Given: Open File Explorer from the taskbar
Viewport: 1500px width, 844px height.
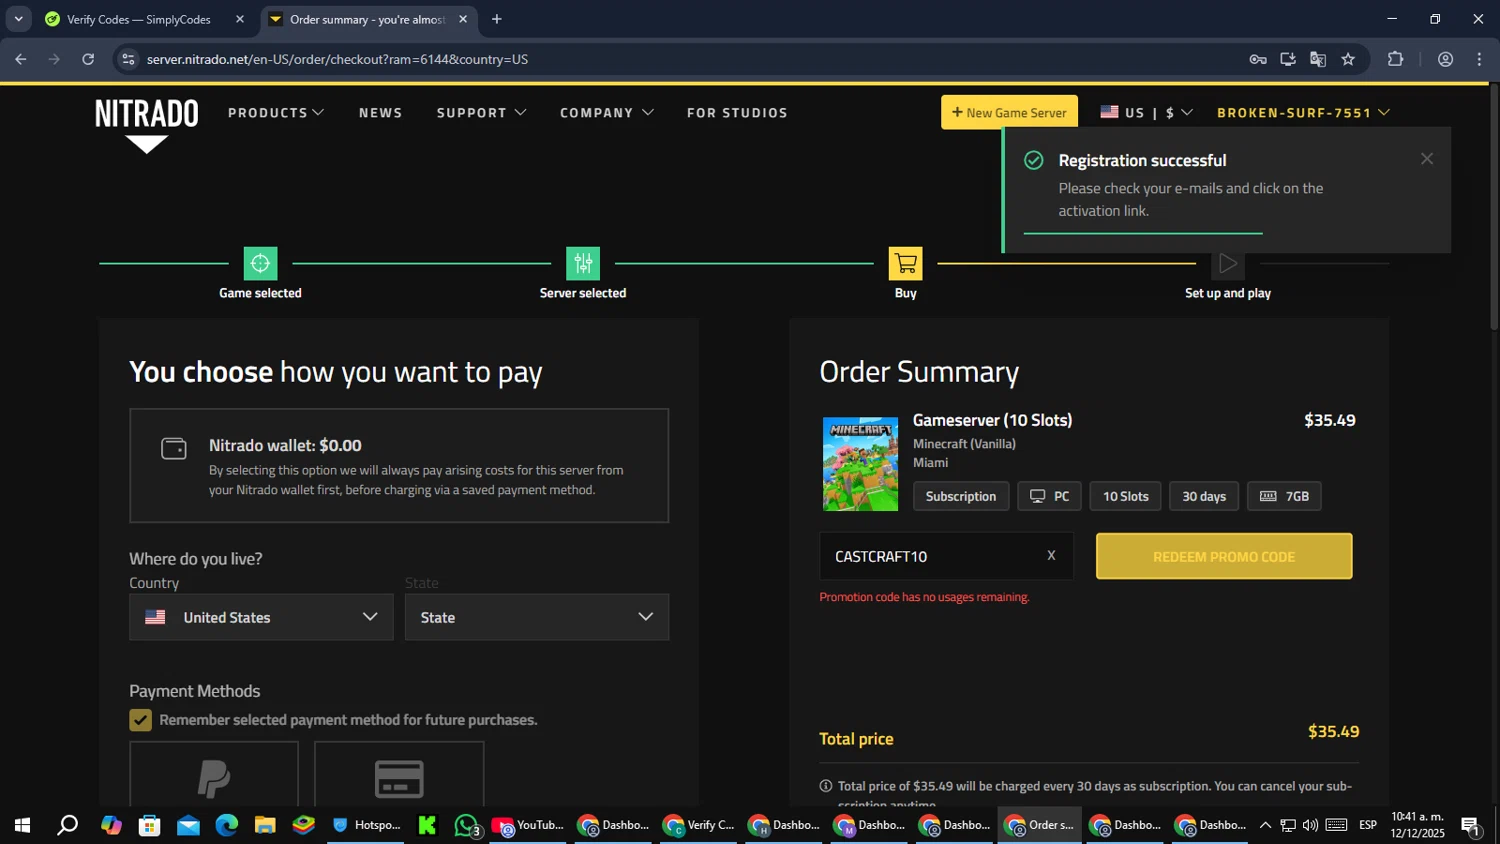Looking at the screenshot, I should pyautogui.click(x=265, y=825).
